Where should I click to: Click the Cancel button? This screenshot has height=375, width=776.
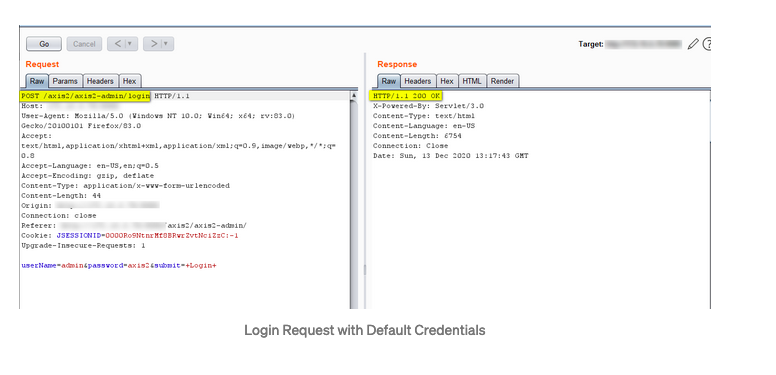[84, 44]
